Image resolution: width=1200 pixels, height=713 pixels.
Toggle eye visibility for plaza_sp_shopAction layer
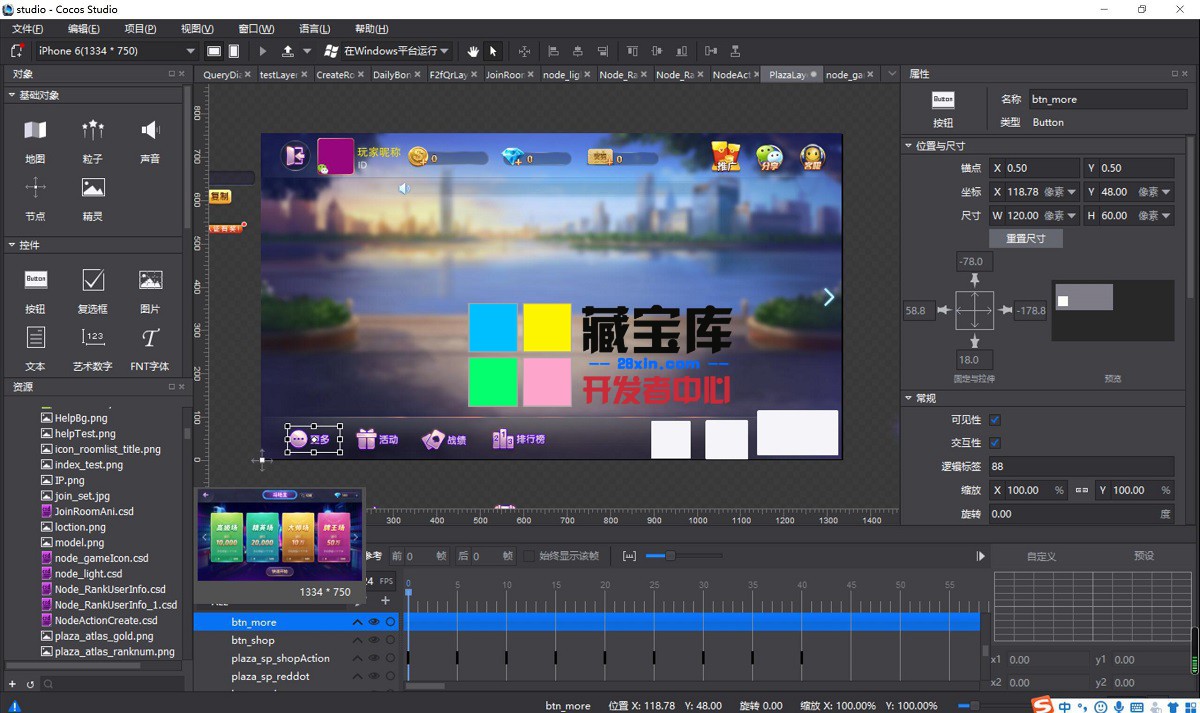[x=374, y=658]
